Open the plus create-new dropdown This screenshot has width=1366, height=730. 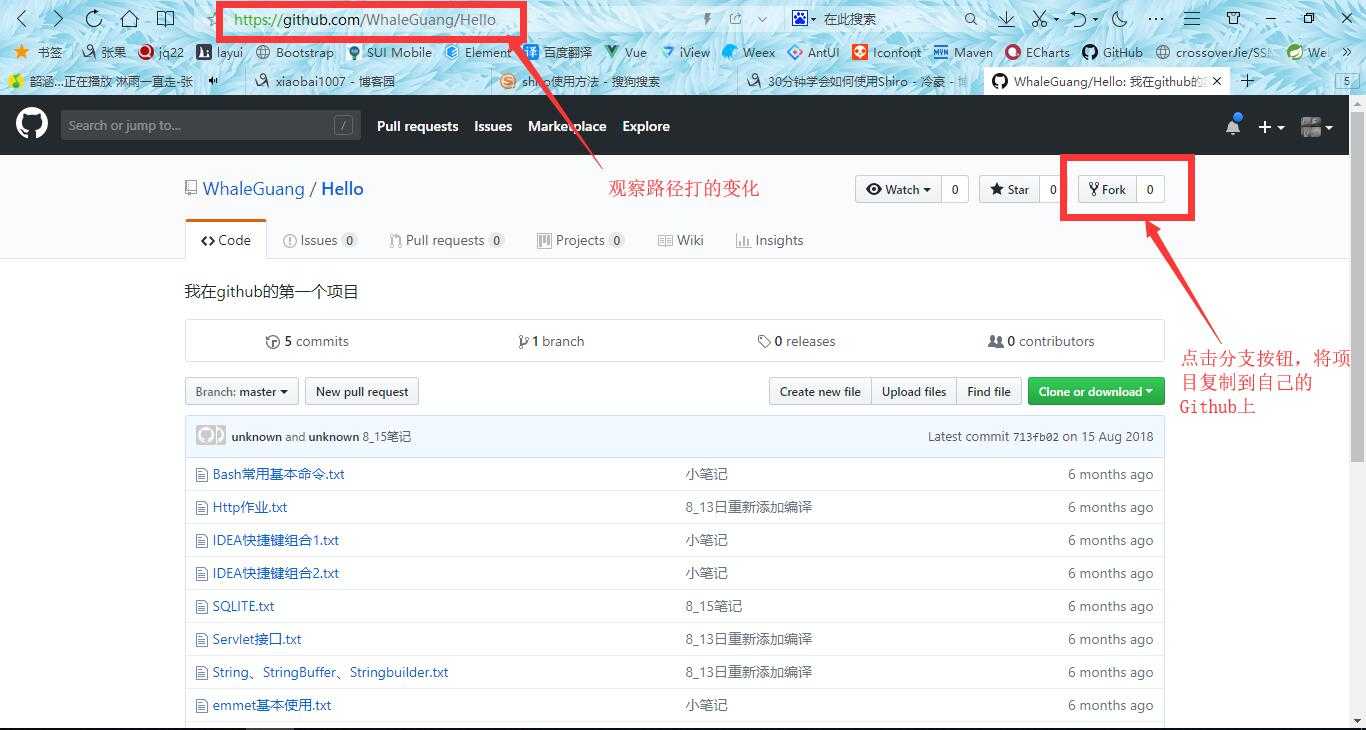click(1271, 127)
